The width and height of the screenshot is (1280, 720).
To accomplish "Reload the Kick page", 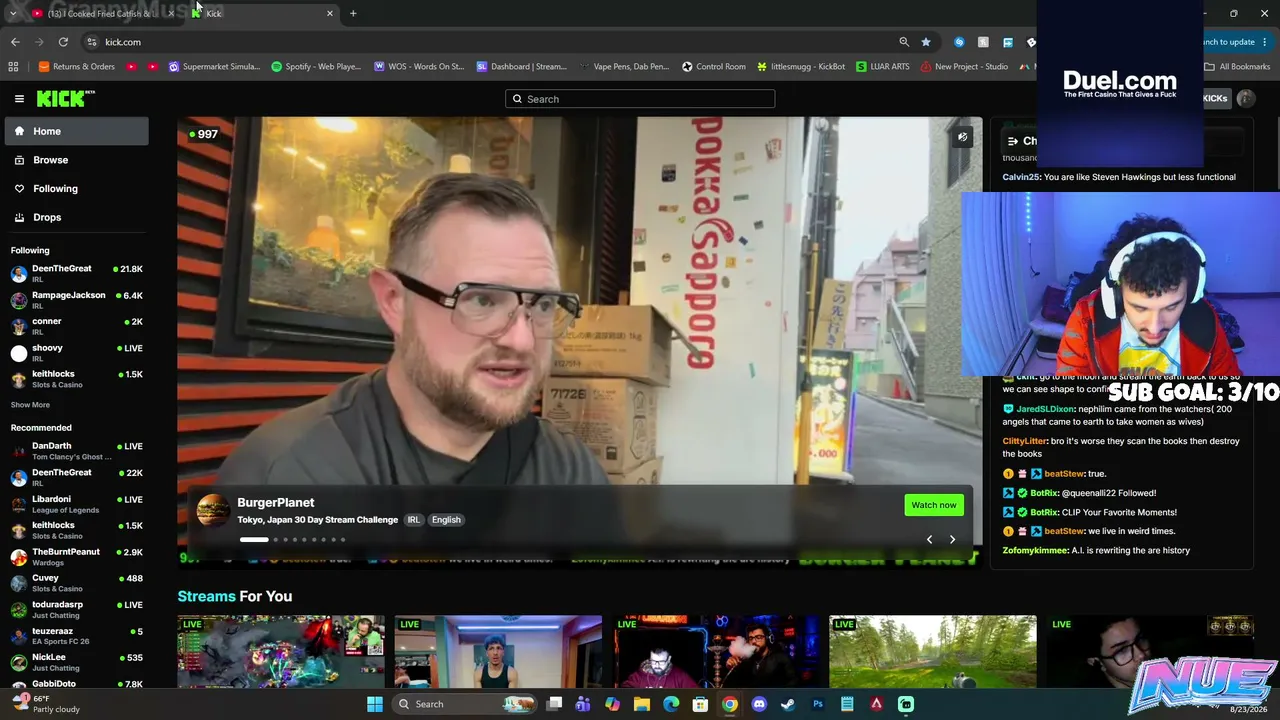I will (63, 42).
